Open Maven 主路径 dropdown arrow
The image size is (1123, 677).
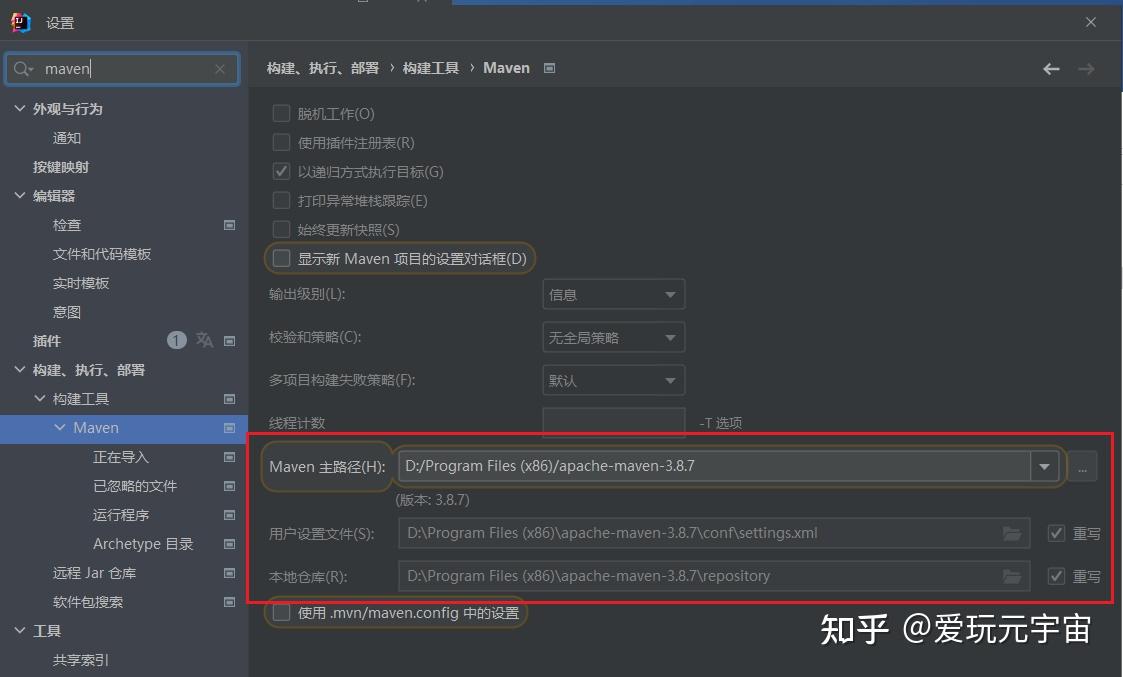(x=1044, y=466)
